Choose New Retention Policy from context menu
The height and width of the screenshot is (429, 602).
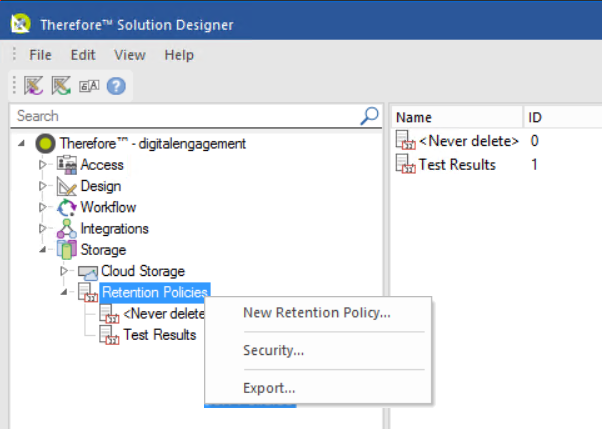point(318,313)
